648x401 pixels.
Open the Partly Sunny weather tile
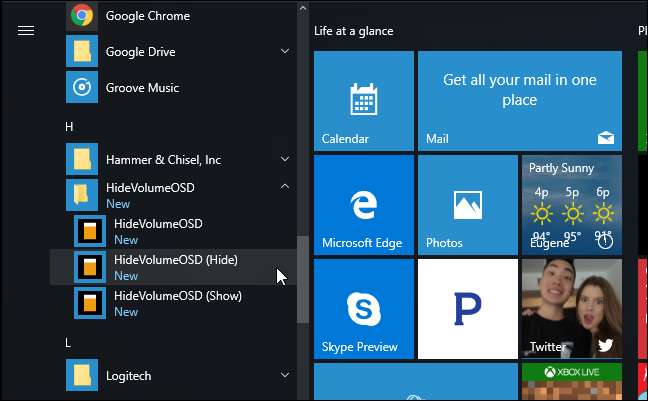(x=571, y=205)
